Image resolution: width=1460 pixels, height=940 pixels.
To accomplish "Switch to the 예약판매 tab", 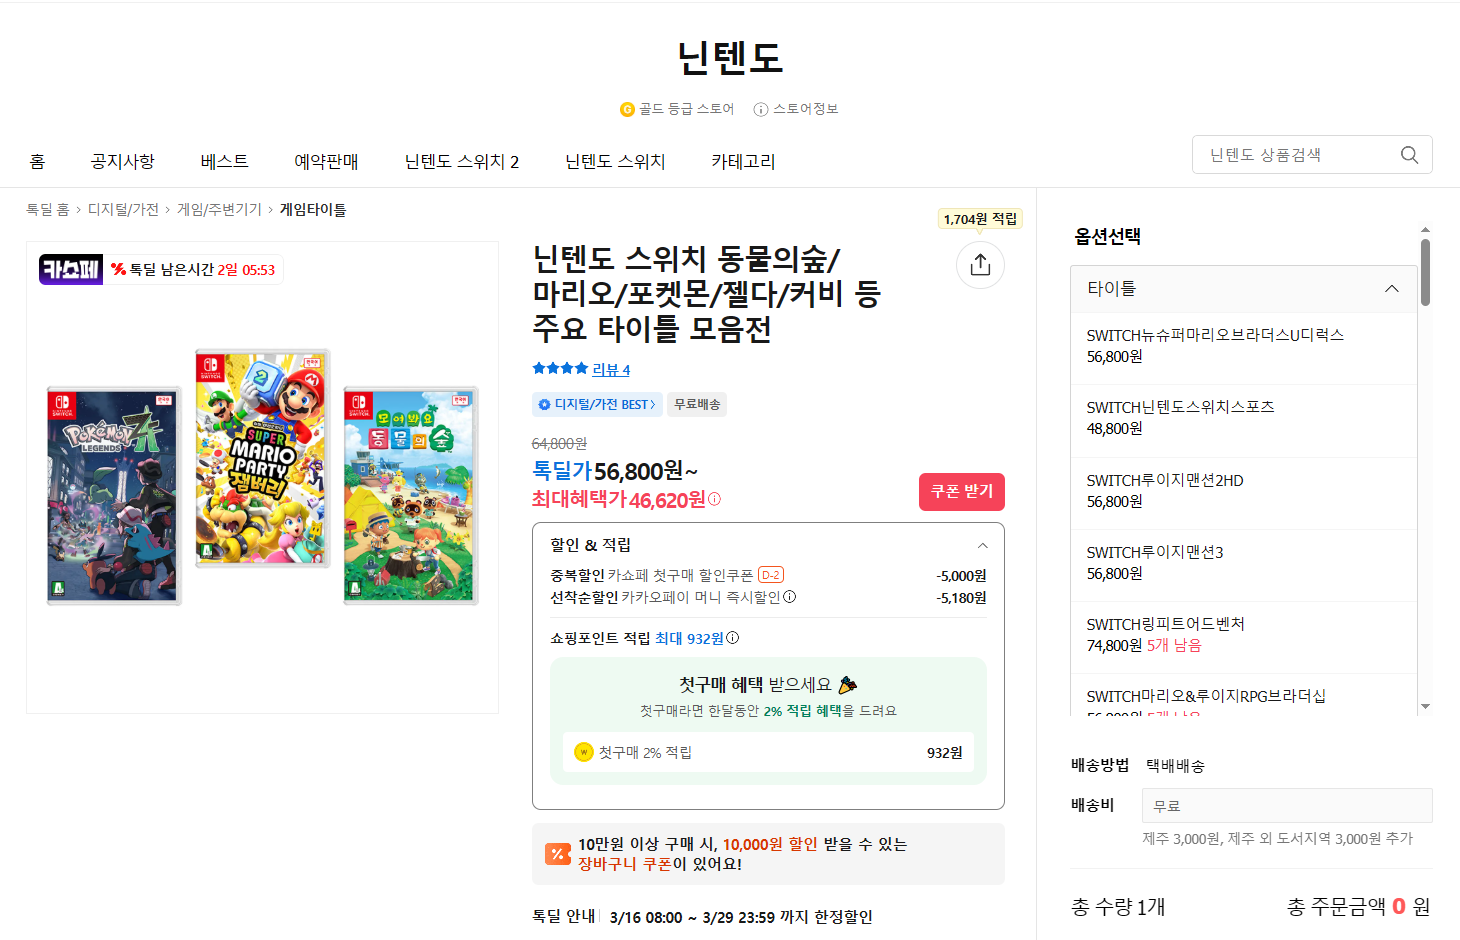I will tap(326, 161).
